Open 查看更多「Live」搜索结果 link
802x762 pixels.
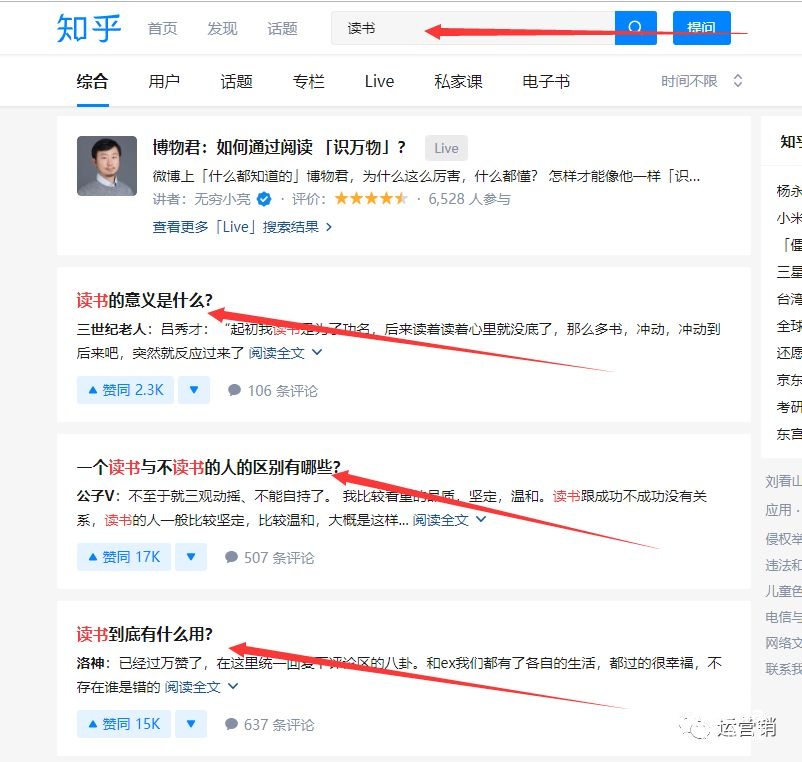pos(242,227)
